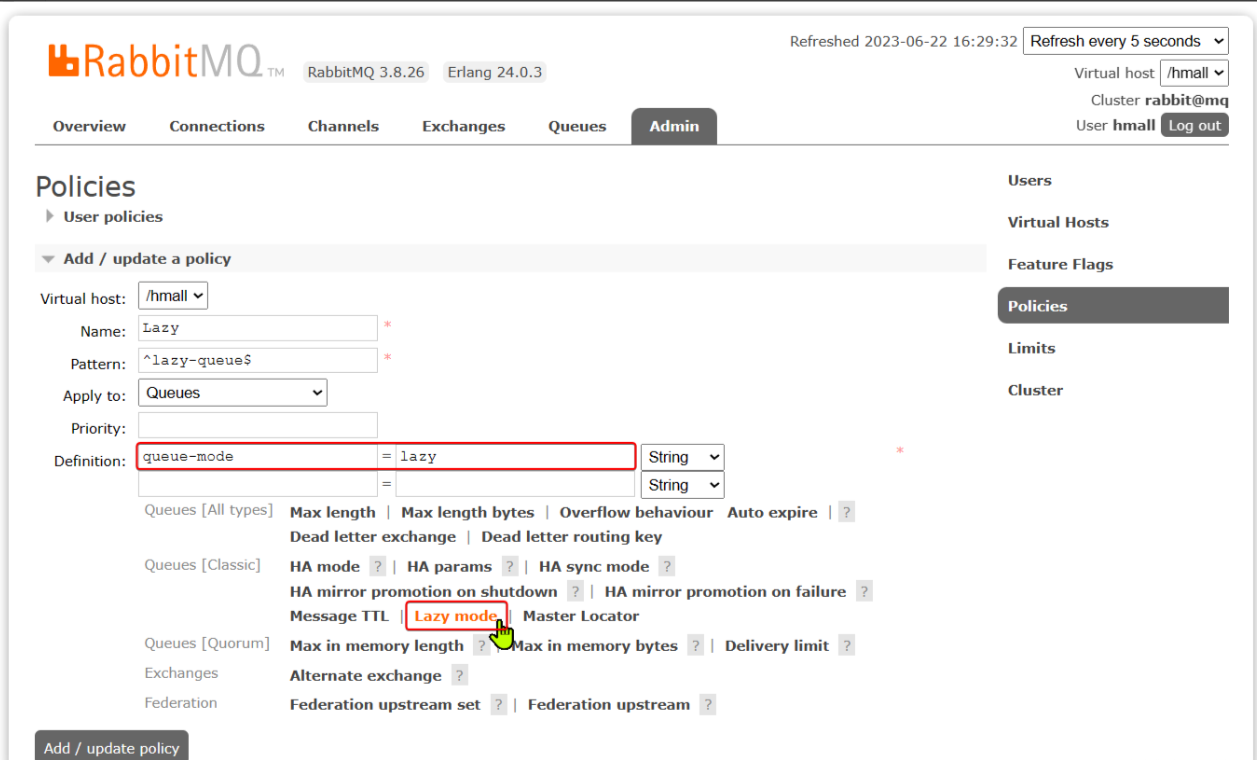
Task: Focus the policy Name field containing Lazy
Action: coord(258,328)
